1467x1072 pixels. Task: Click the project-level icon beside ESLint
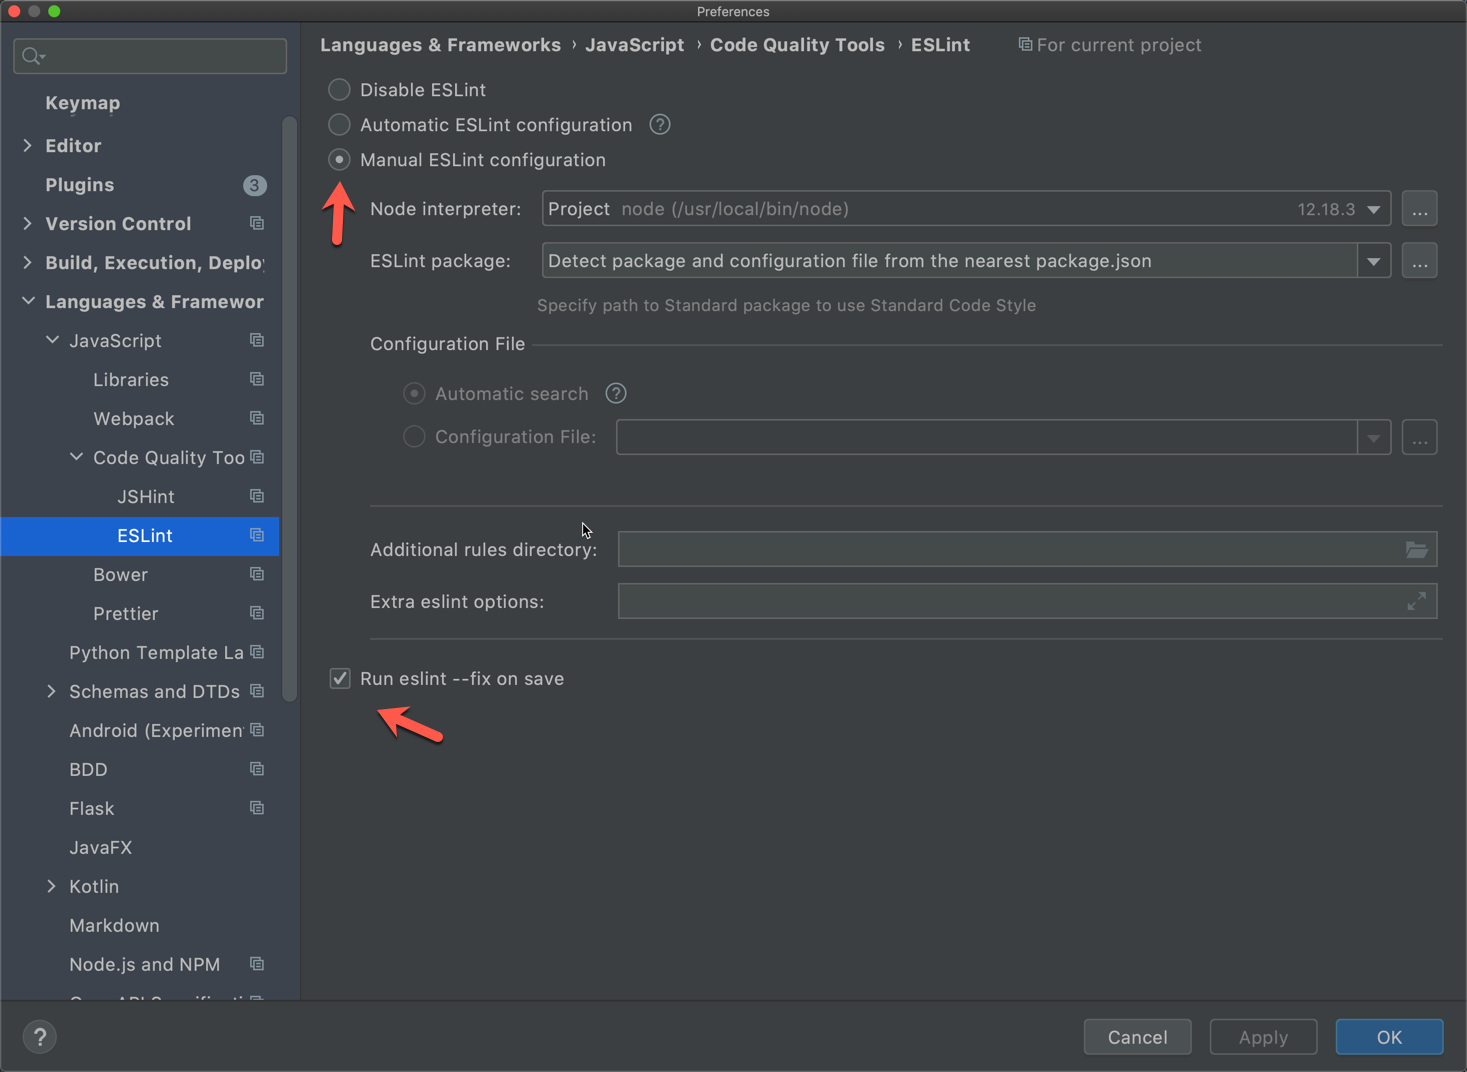coord(257,536)
